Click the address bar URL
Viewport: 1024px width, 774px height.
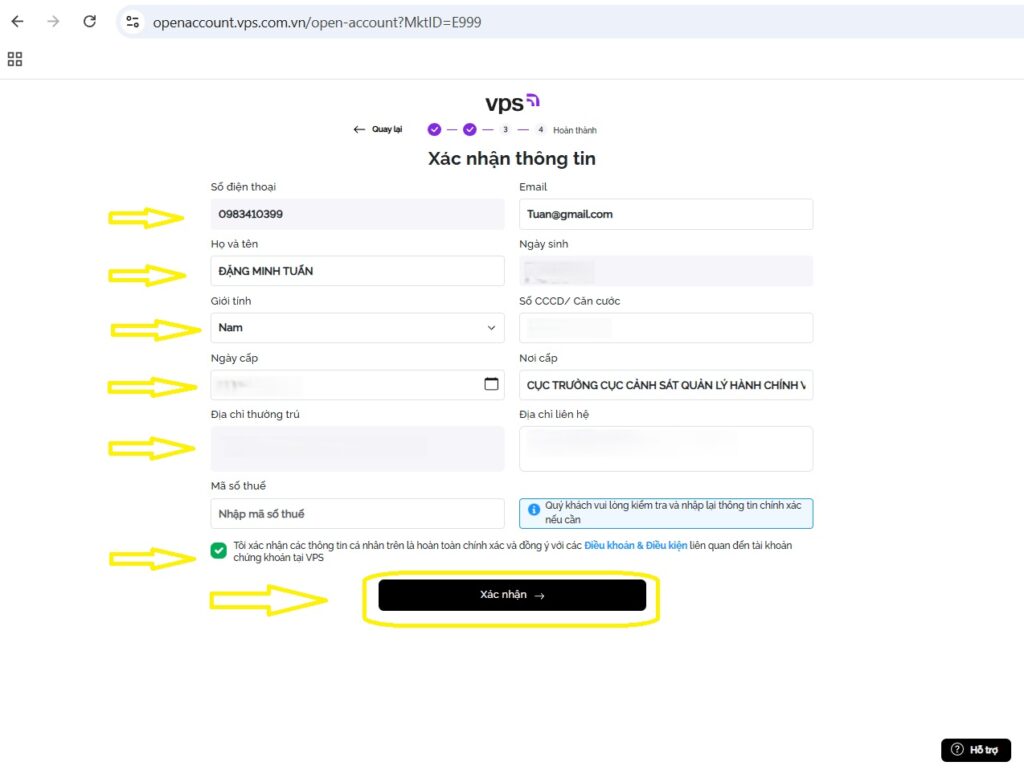(x=317, y=22)
